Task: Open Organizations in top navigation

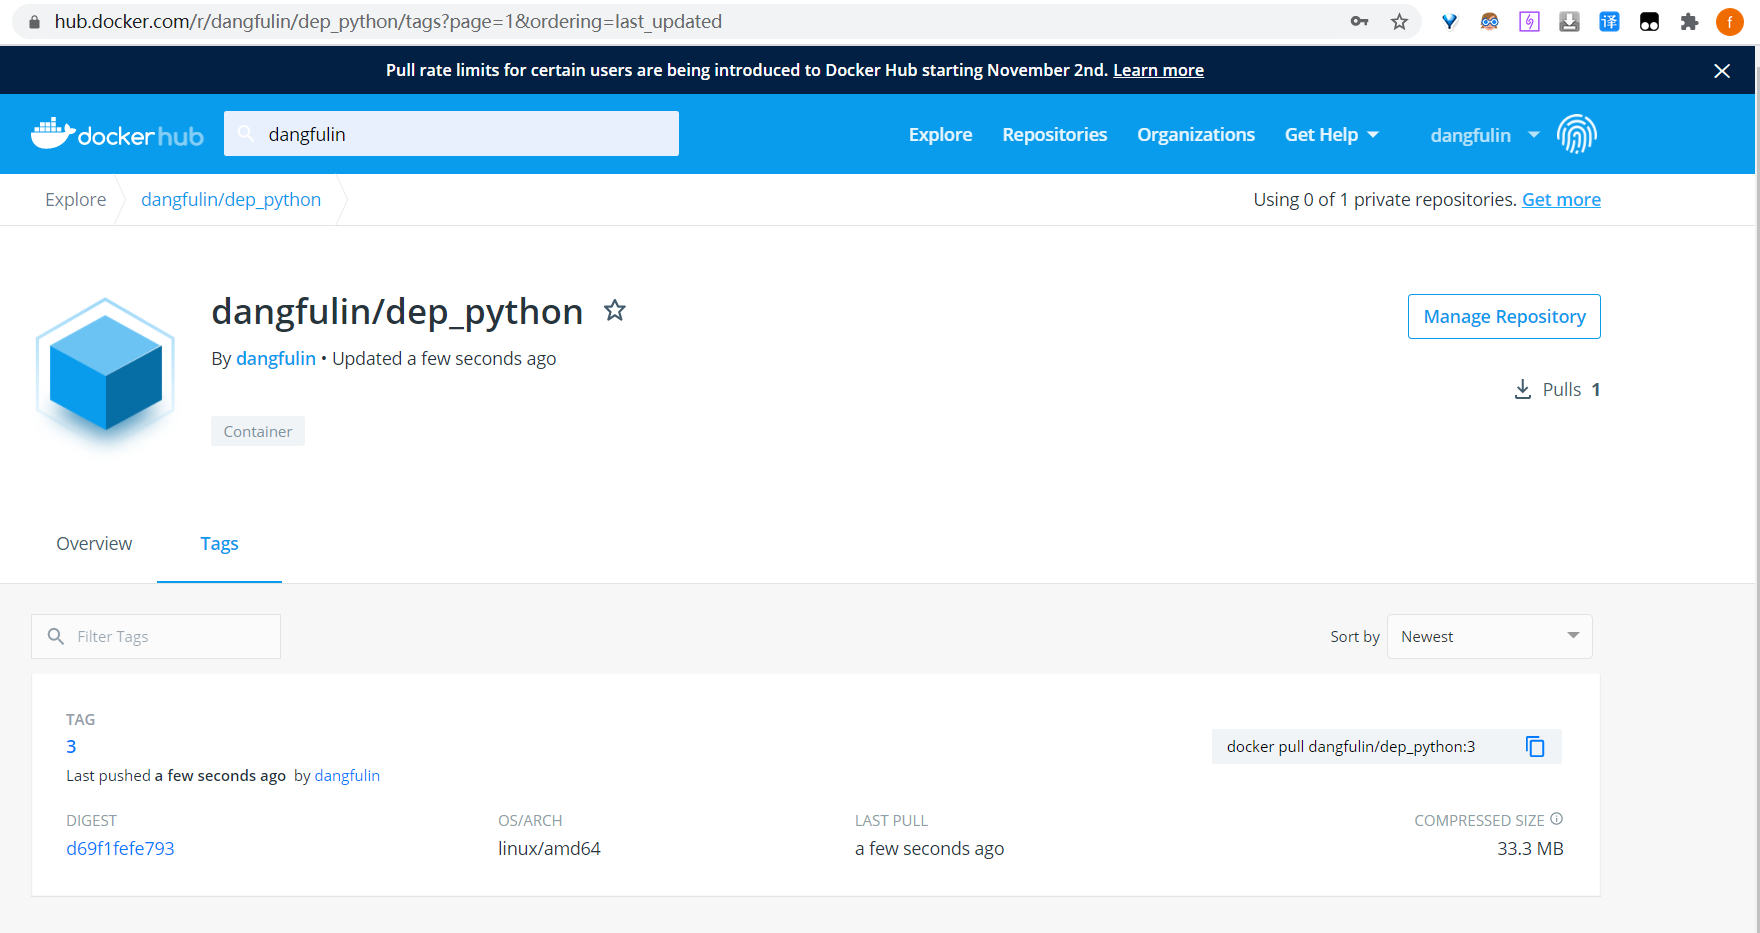Action: point(1196,135)
